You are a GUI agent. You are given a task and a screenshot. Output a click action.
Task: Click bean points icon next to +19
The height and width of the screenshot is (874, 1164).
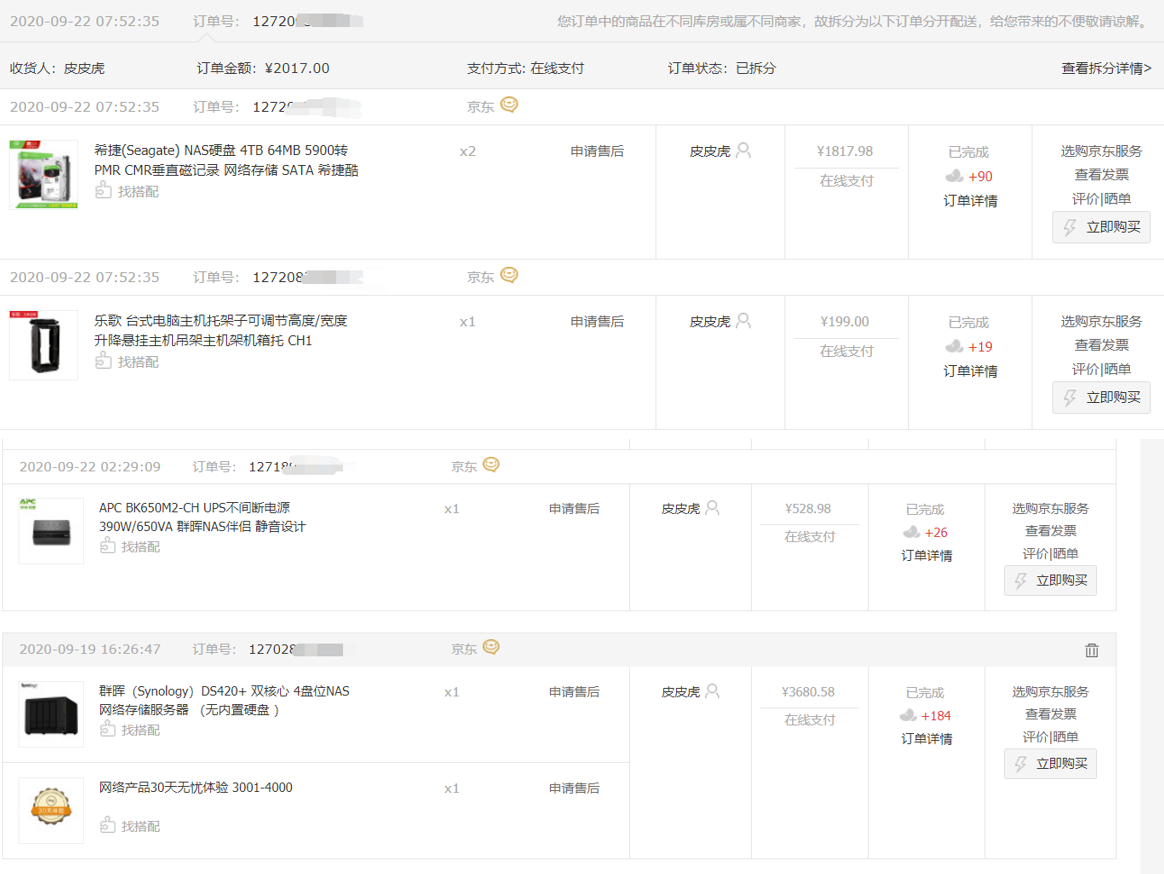pos(955,347)
